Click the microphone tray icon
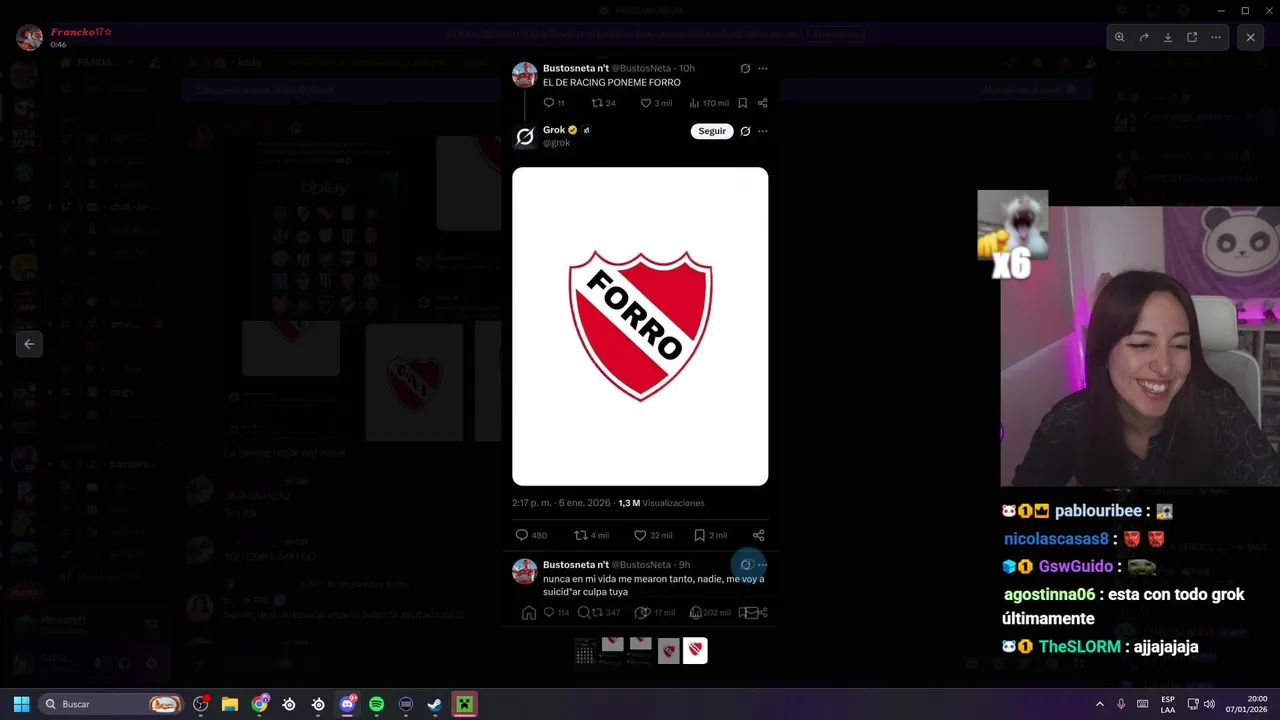 coord(1121,704)
